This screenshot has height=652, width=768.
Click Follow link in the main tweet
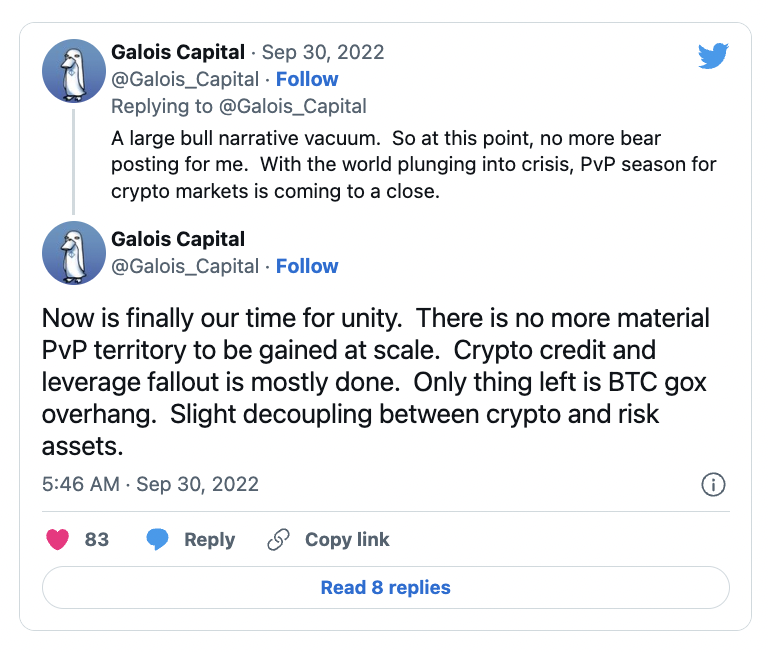[x=307, y=266]
